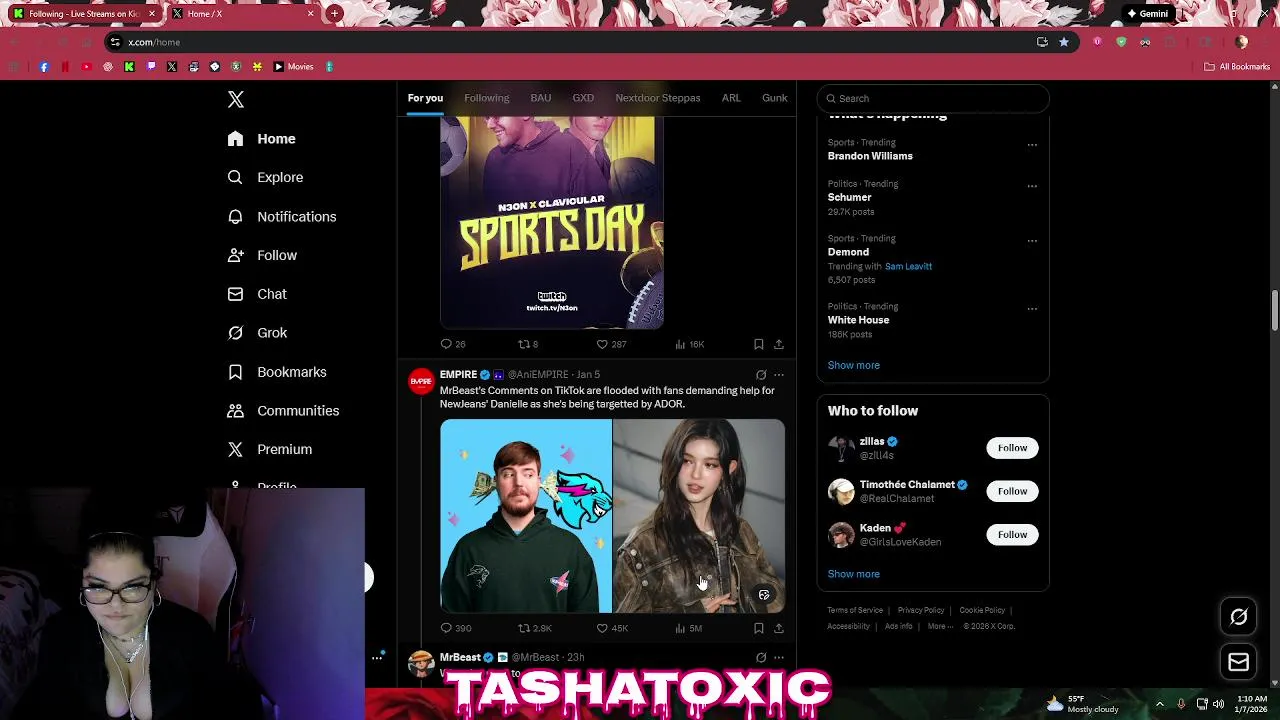
Task: View analytics of Sports Day post
Action: coord(689,344)
